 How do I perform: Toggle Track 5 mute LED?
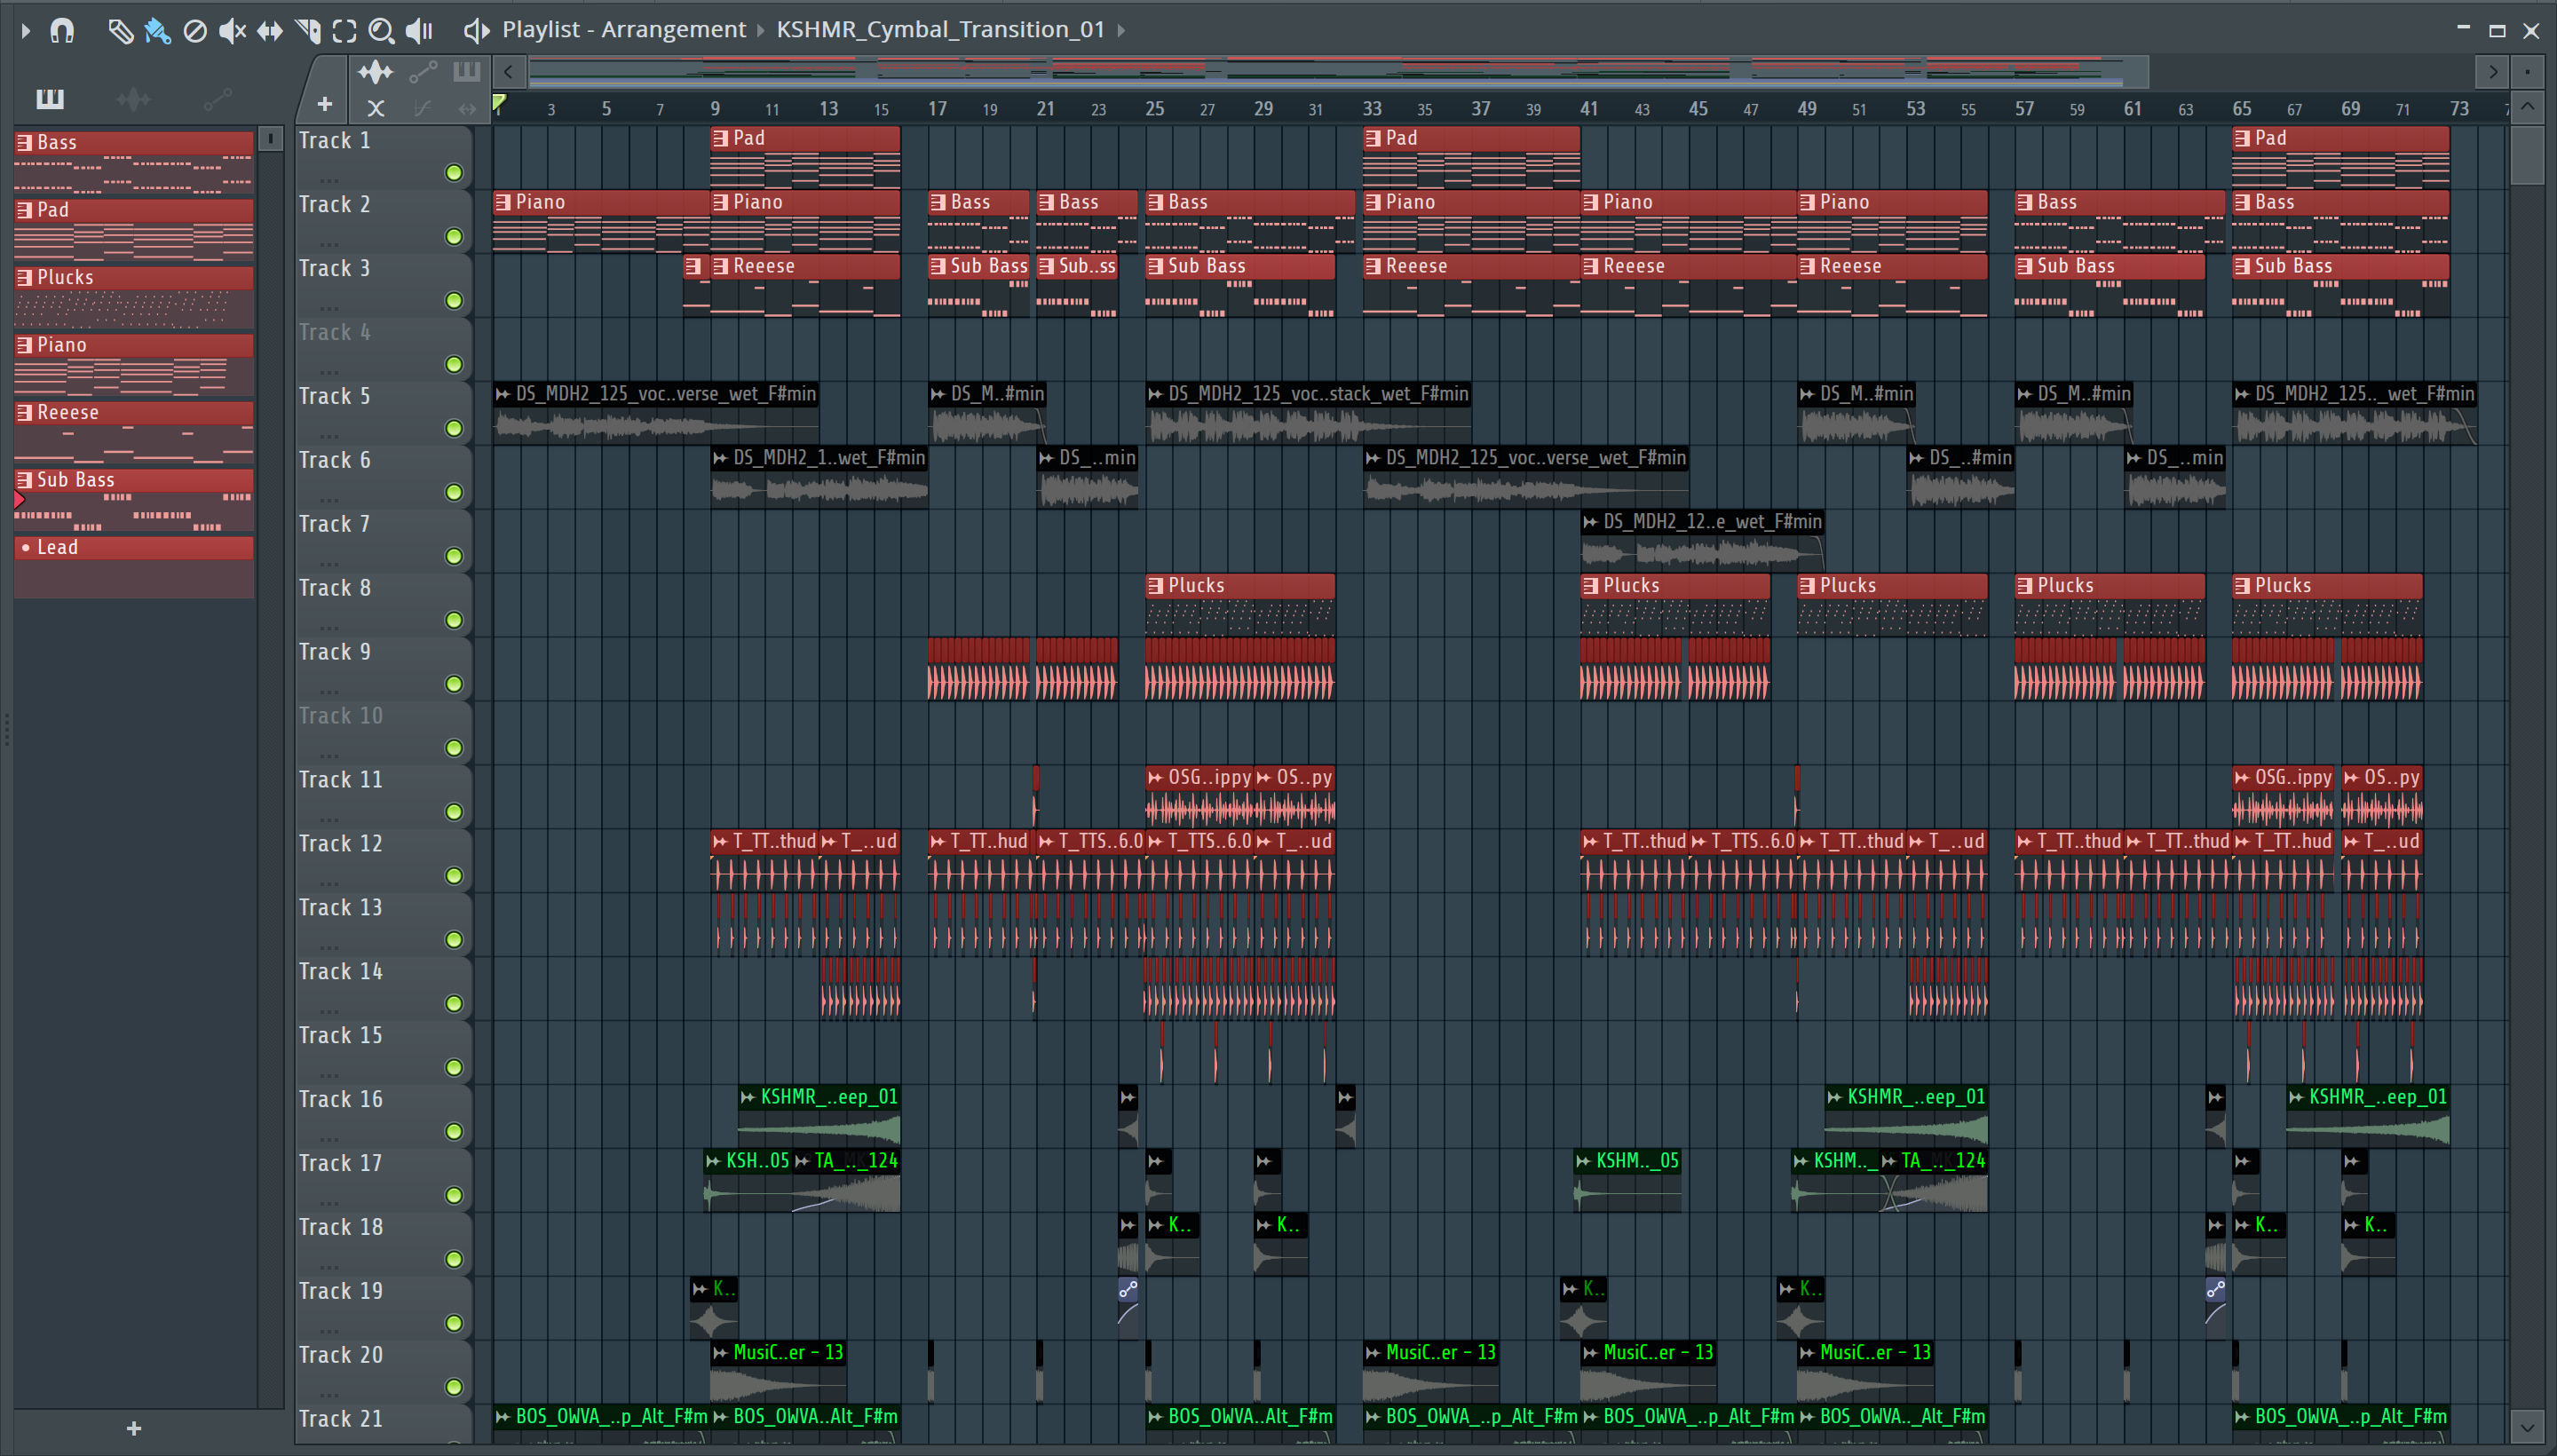click(454, 429)
